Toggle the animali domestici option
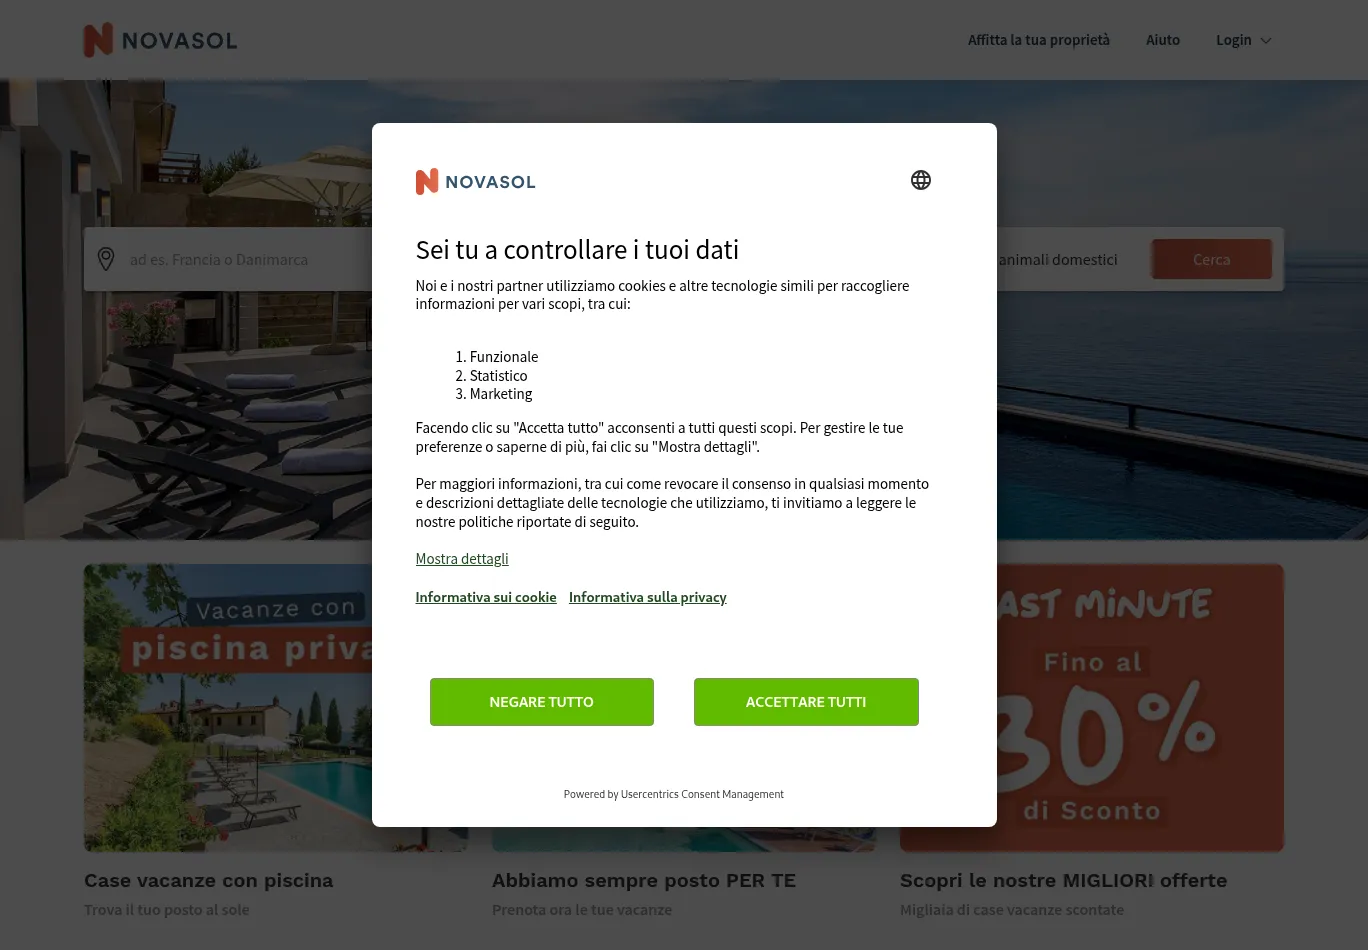 click(1058, 259)
